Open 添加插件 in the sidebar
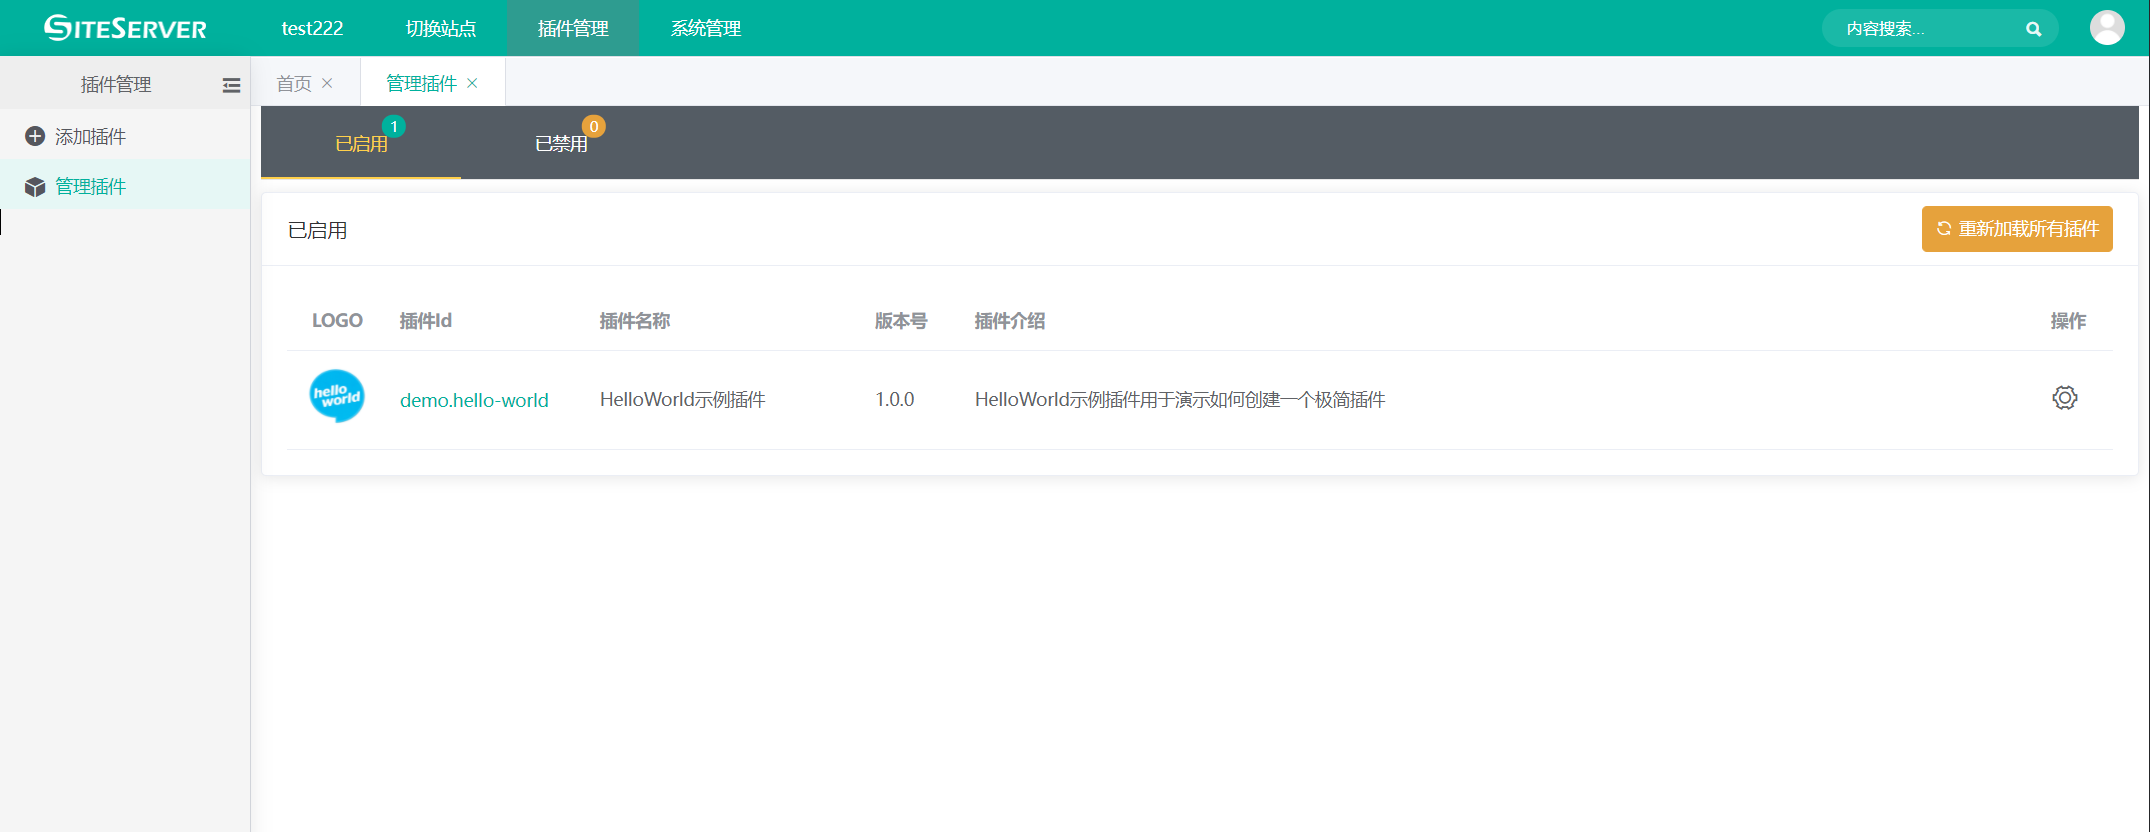 coord(90,137)
